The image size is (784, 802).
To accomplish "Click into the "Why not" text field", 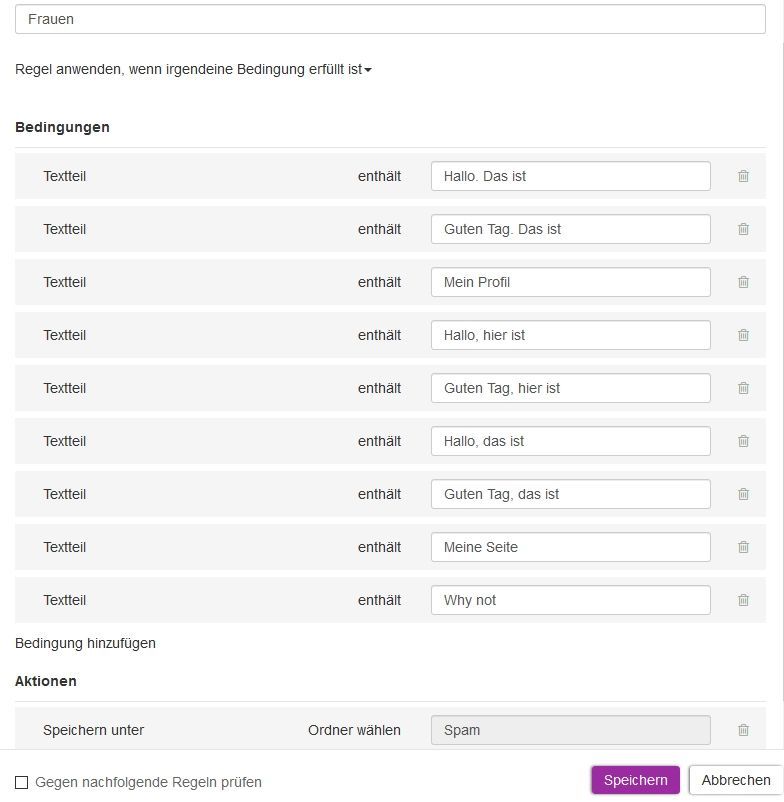I will [570, 599].
